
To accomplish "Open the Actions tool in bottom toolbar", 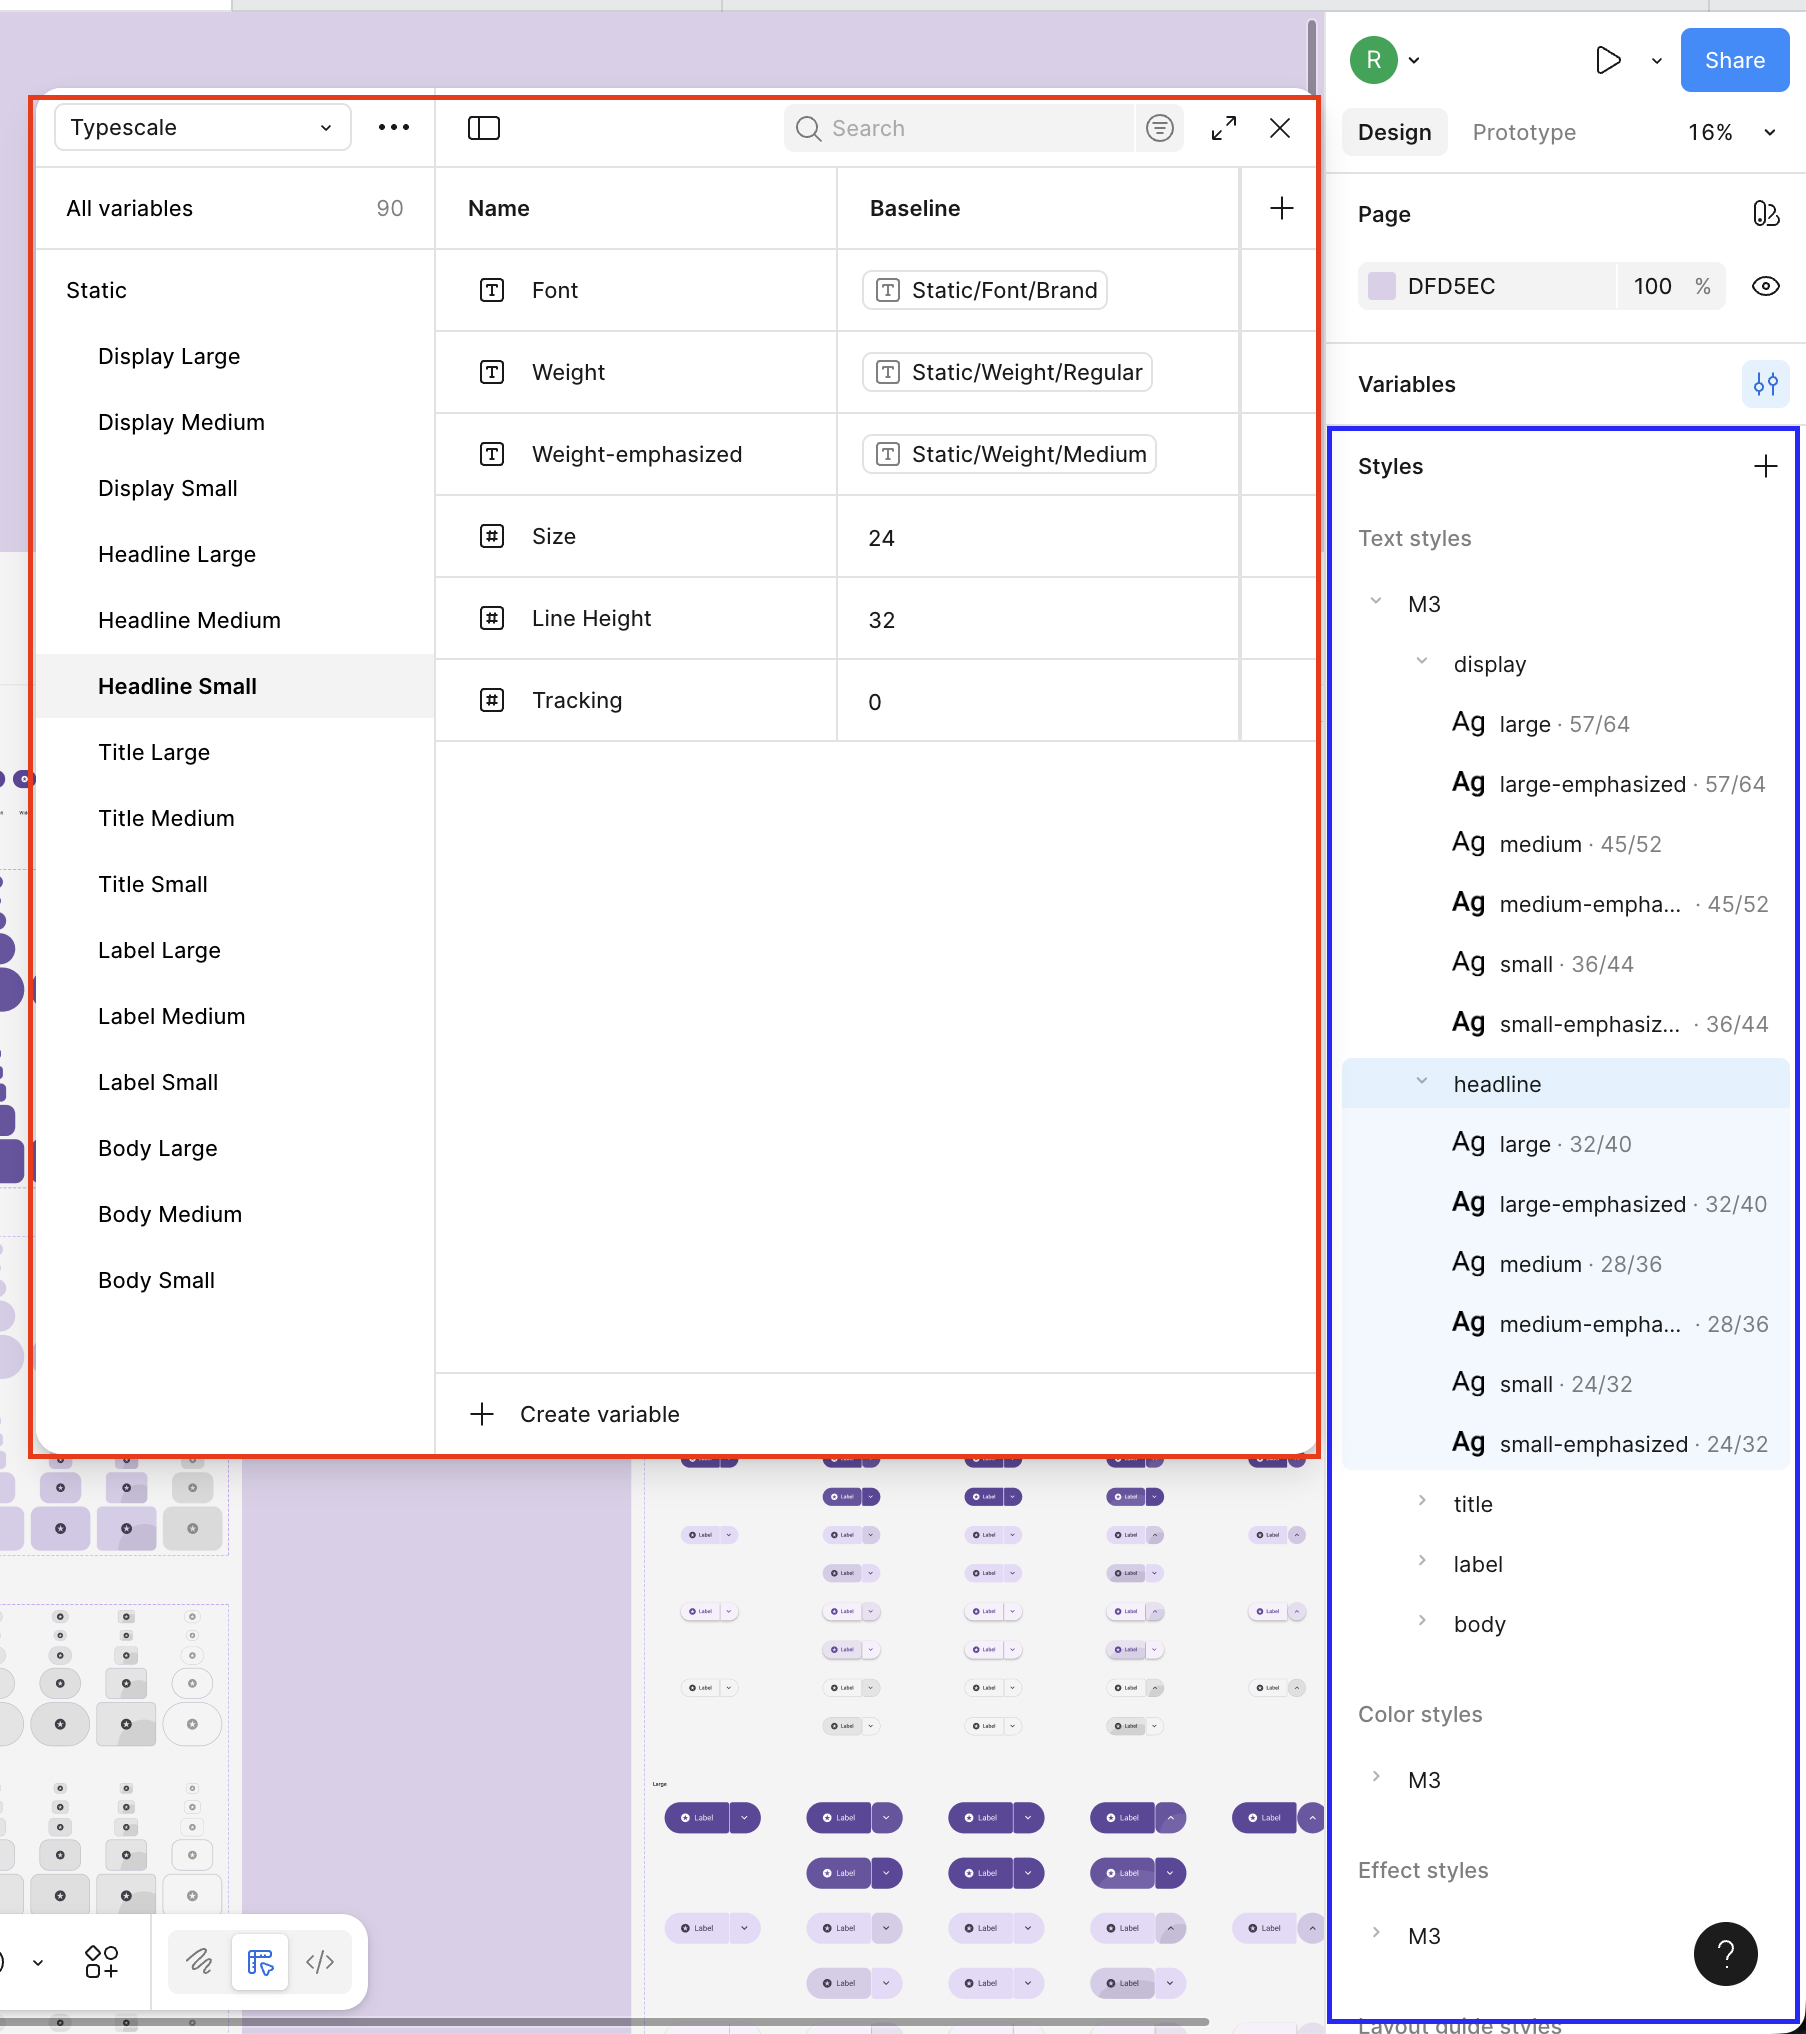I will [101, 1962].
